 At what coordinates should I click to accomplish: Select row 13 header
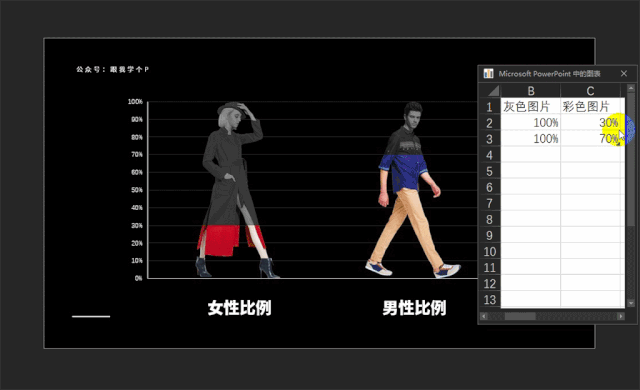(489, 299)
